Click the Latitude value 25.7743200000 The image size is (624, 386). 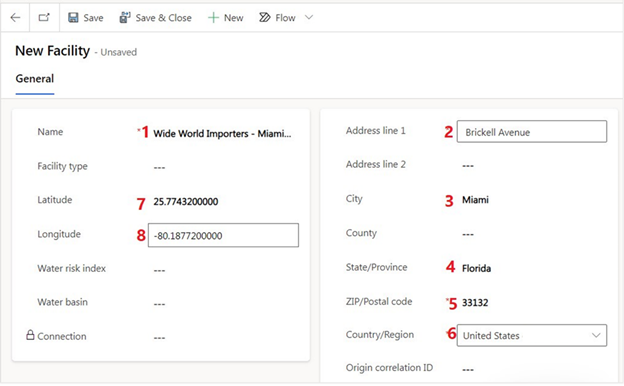pyautogui.click(x=186, y=202)
